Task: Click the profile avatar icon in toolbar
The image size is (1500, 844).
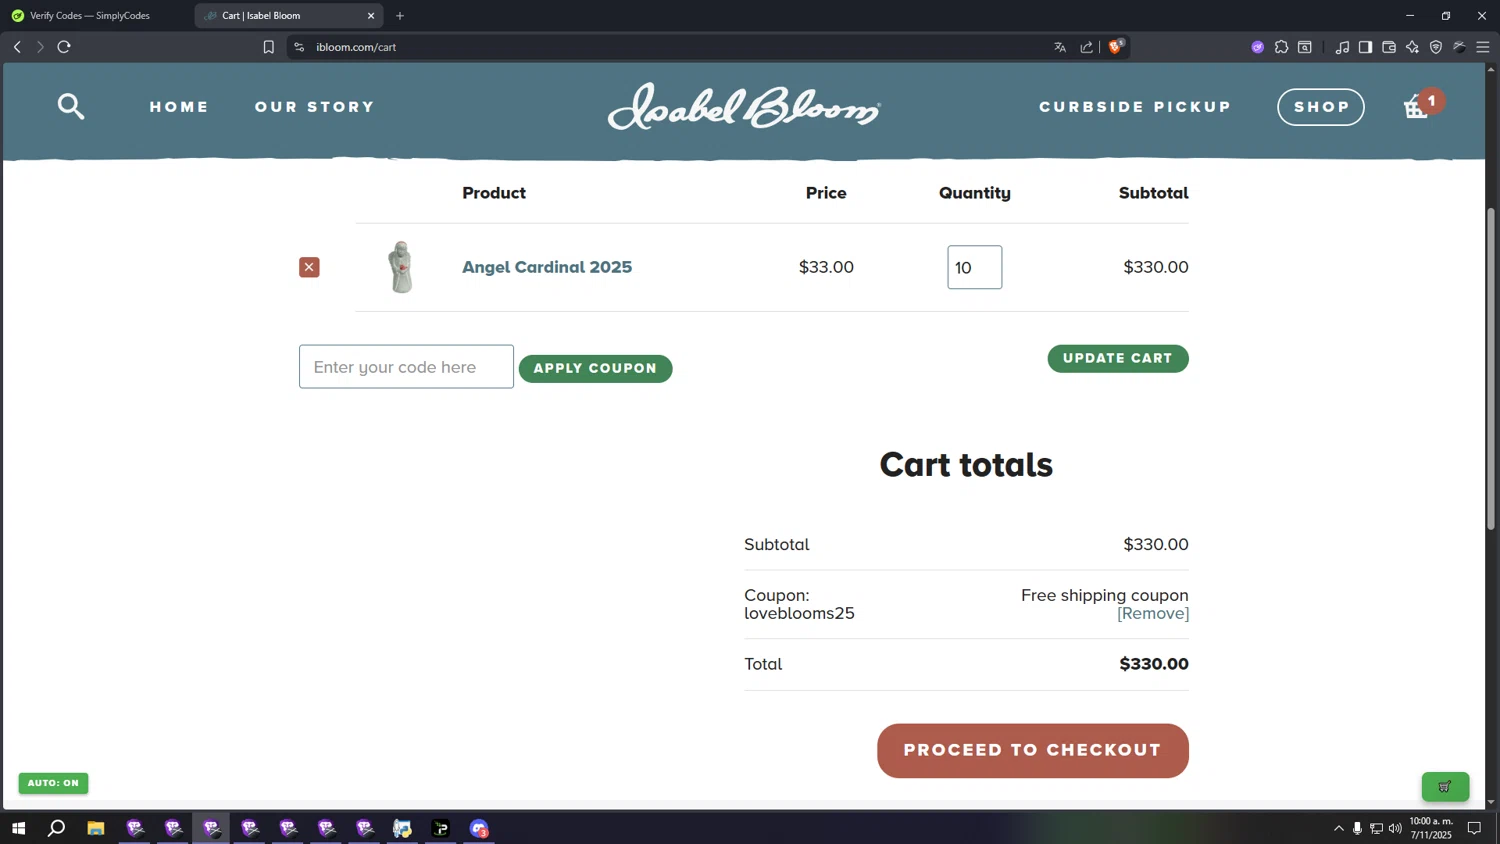Action: (1459, 47)
